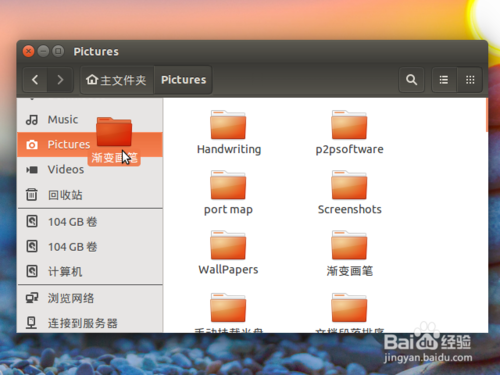Switch to list view
Image resolution: width=500 pixels, height=375 pixels.
(x=444, y=80)
